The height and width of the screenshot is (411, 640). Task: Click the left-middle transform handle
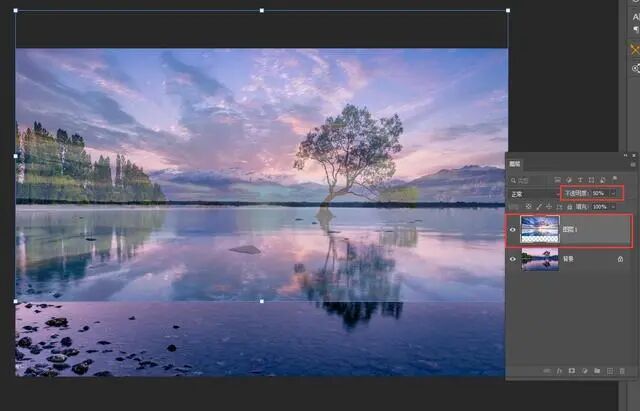(16, 156)
